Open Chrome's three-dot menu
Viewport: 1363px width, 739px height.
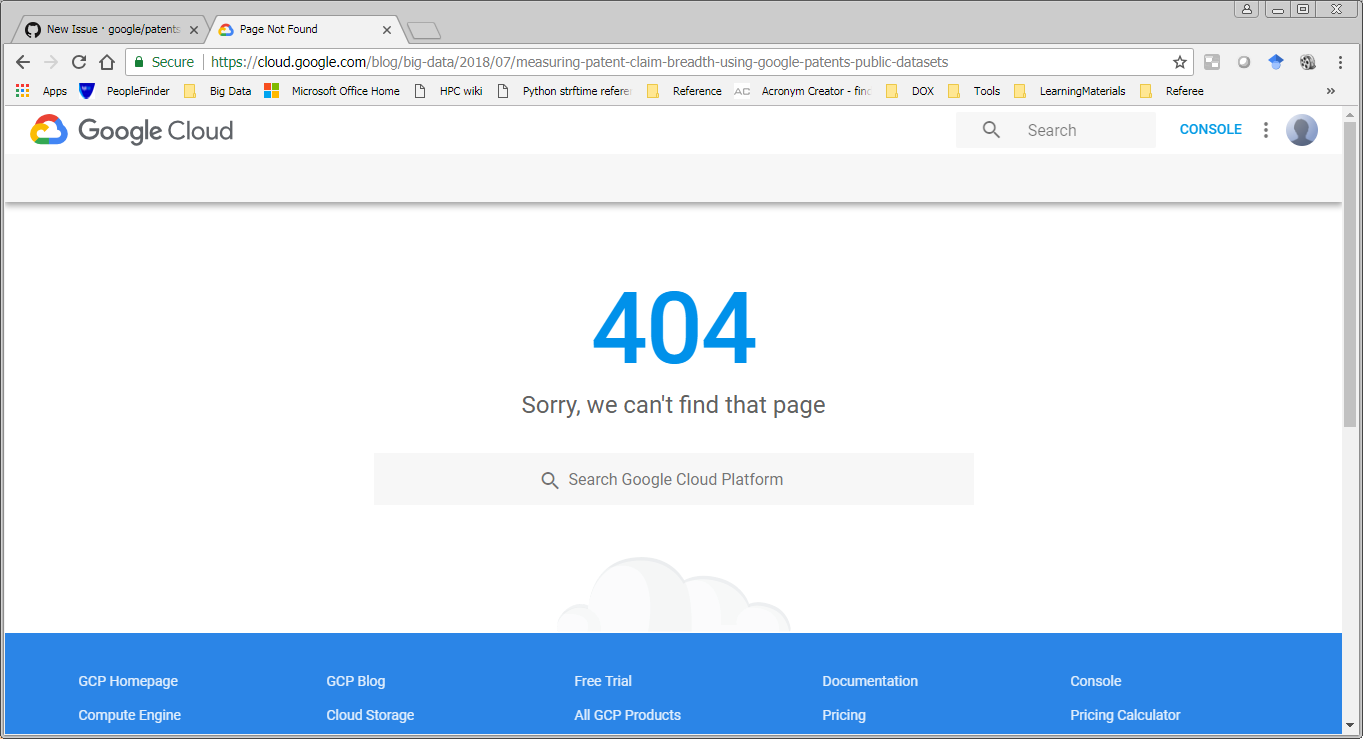(1340, 62)
